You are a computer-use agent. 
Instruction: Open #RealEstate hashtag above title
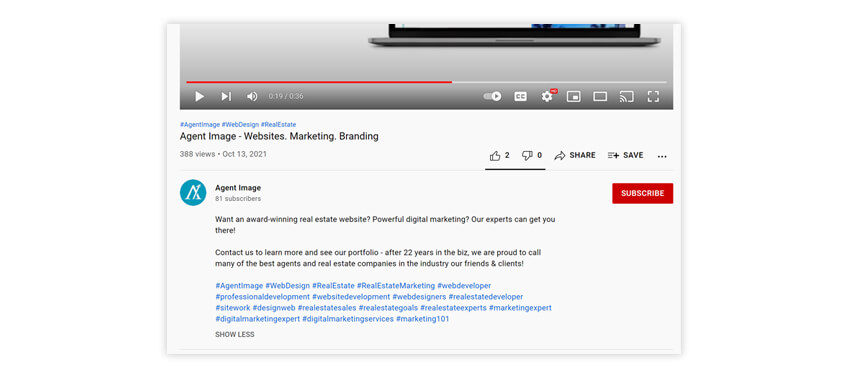(x=279, y=124)
